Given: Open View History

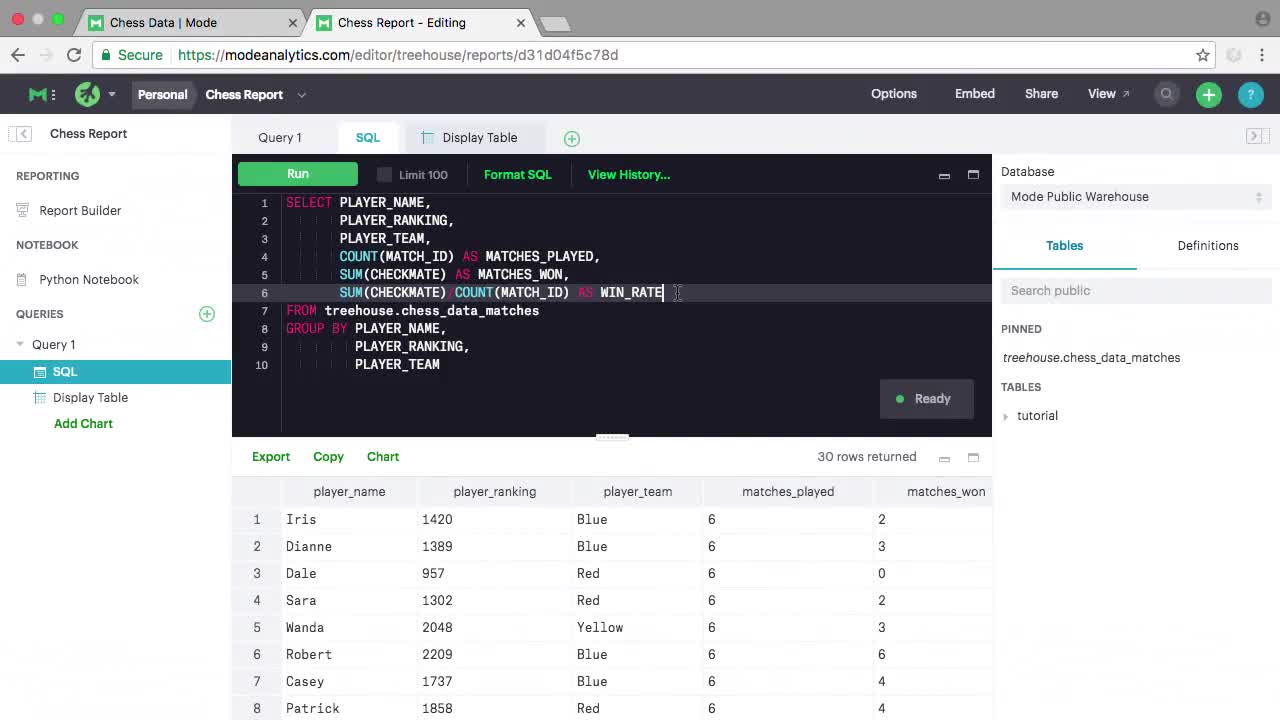Looking at the screenshot, I should (629, 175).
